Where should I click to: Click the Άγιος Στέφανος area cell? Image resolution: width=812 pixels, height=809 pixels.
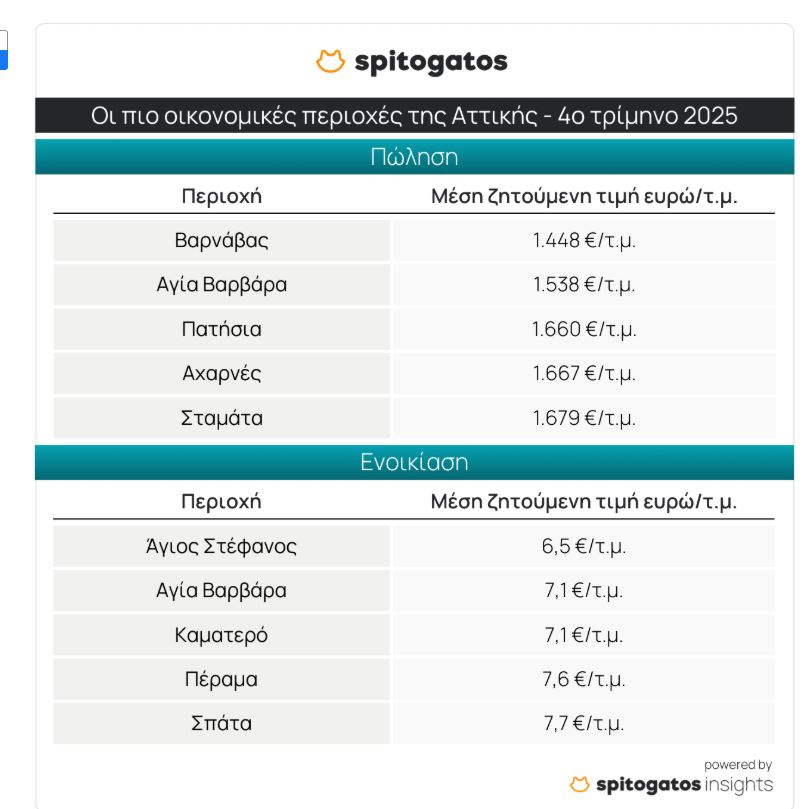(x=221, y=546)
